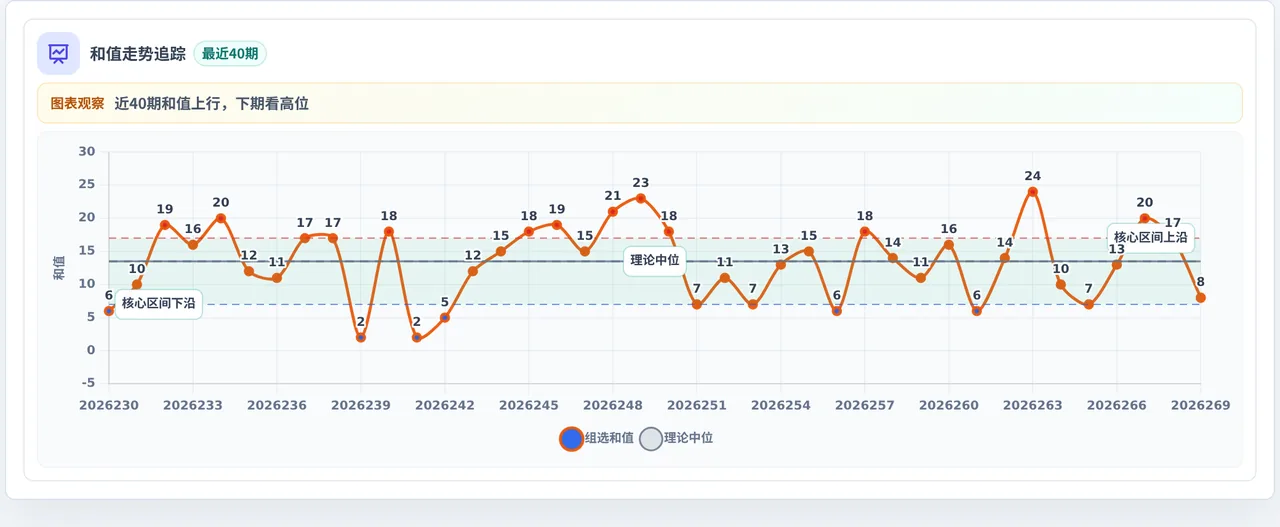Select the data point labeled 21
Viewport: 1280px width, 527px height.
point(613,211)
